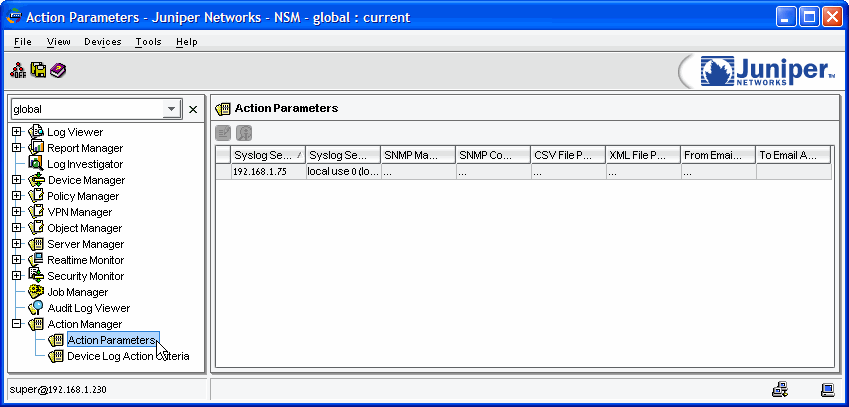Expand the Server Manager node
The image size is (849, 407).
[x=17, y=244]
